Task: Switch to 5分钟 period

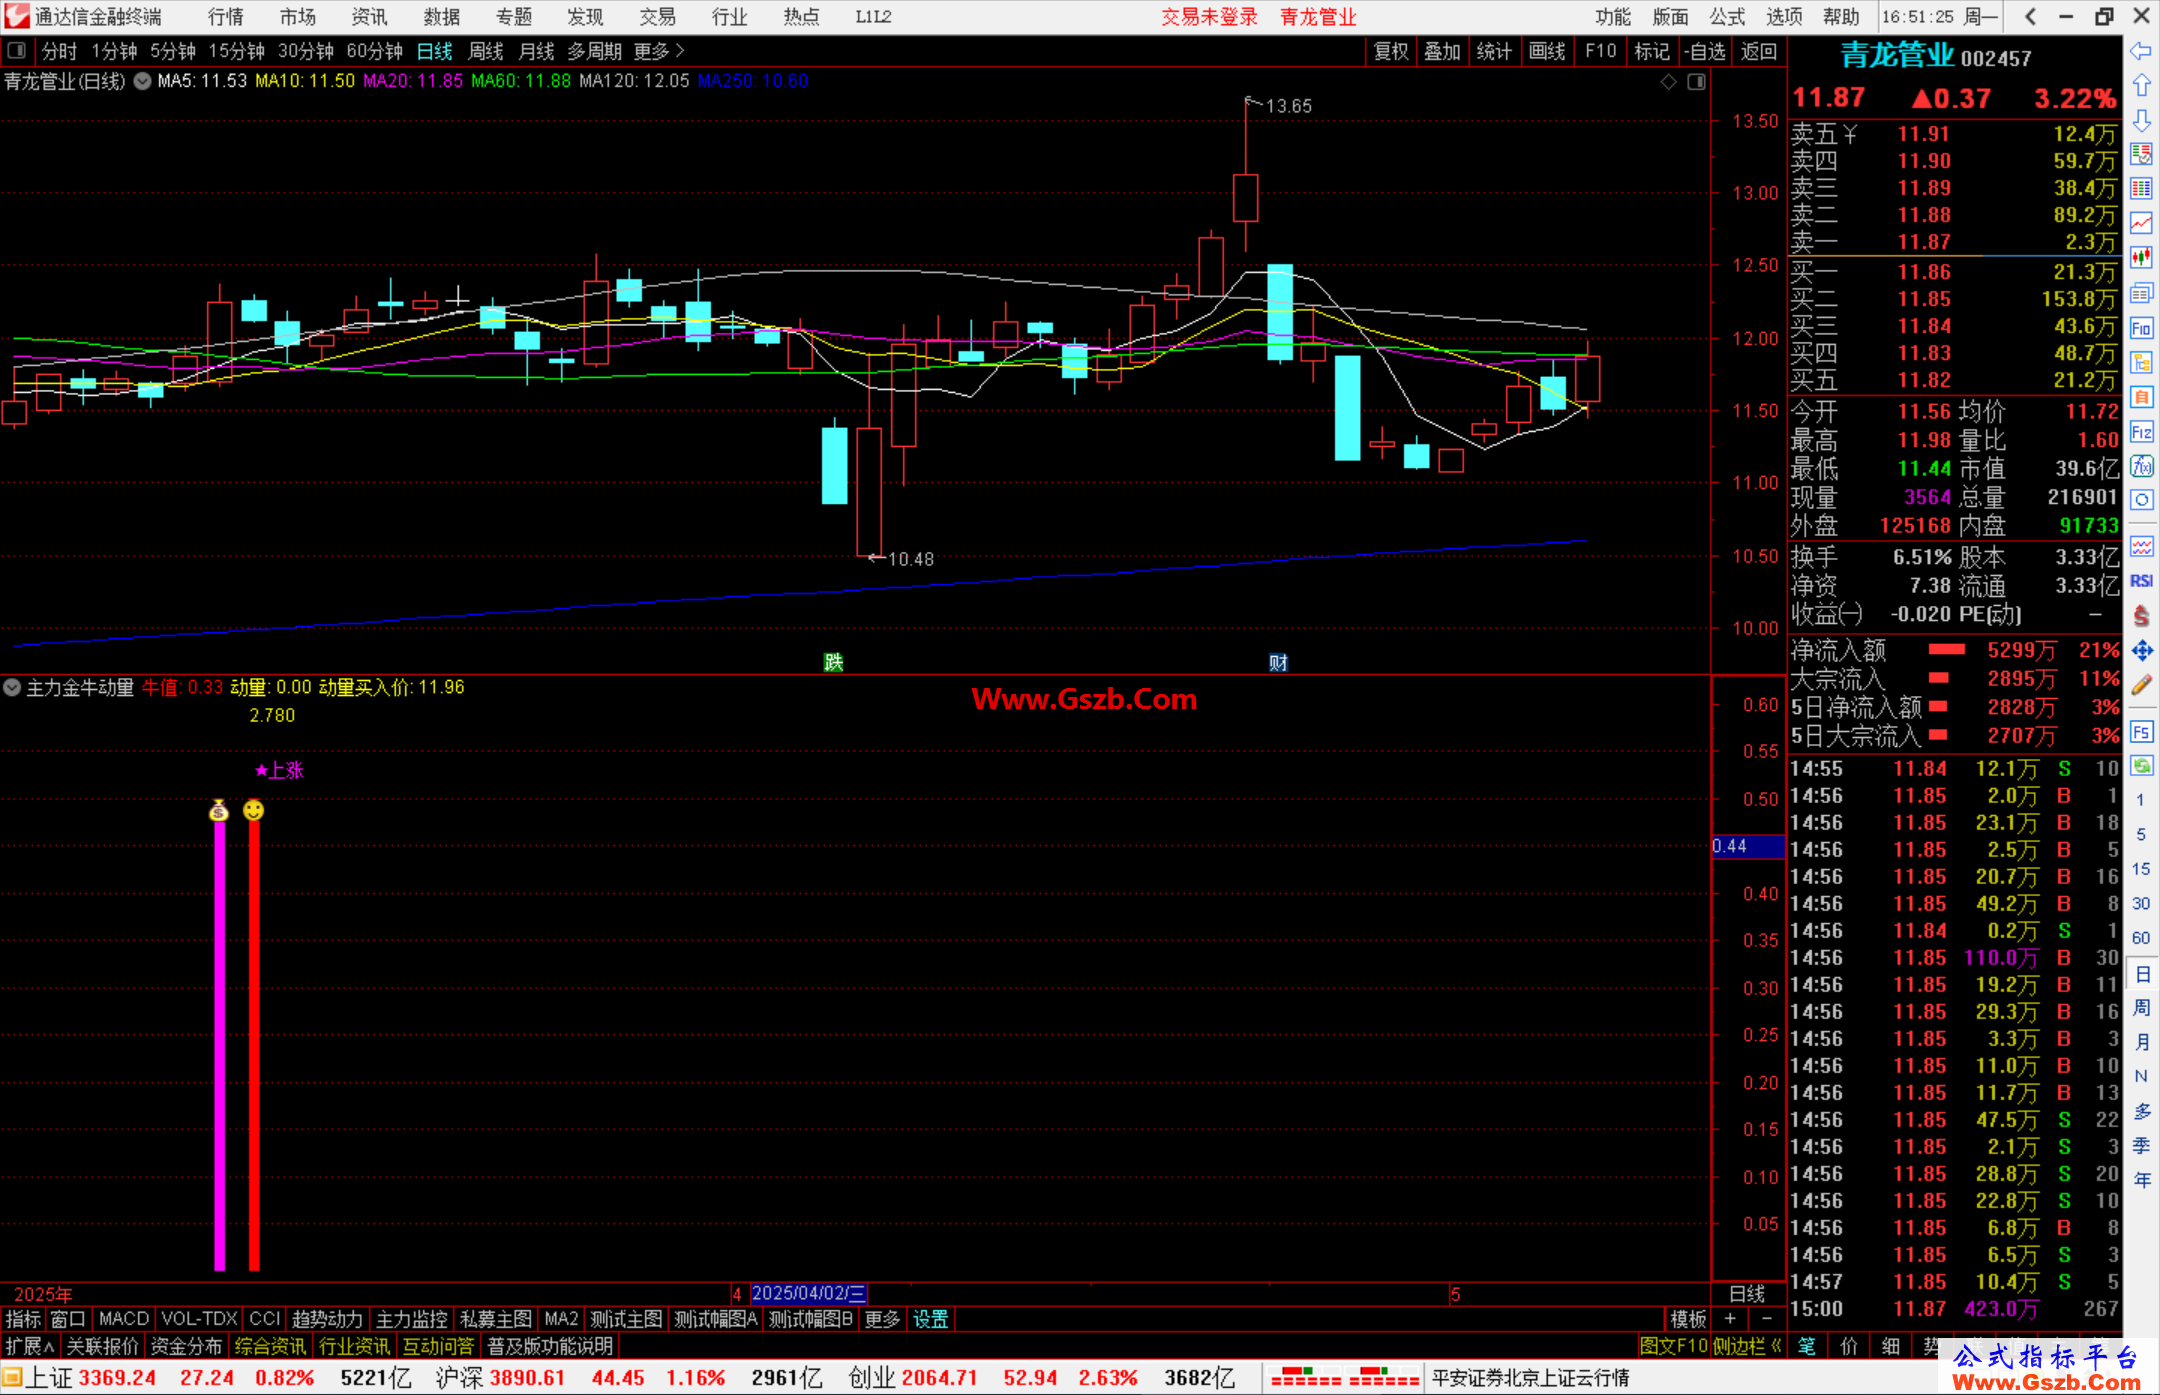Action: click(x=173, y=51)
